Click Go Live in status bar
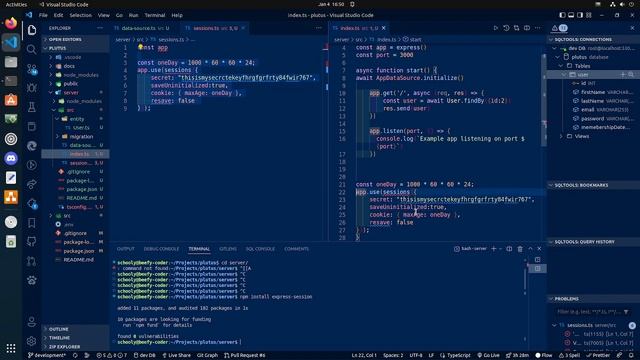 (489, 355)
